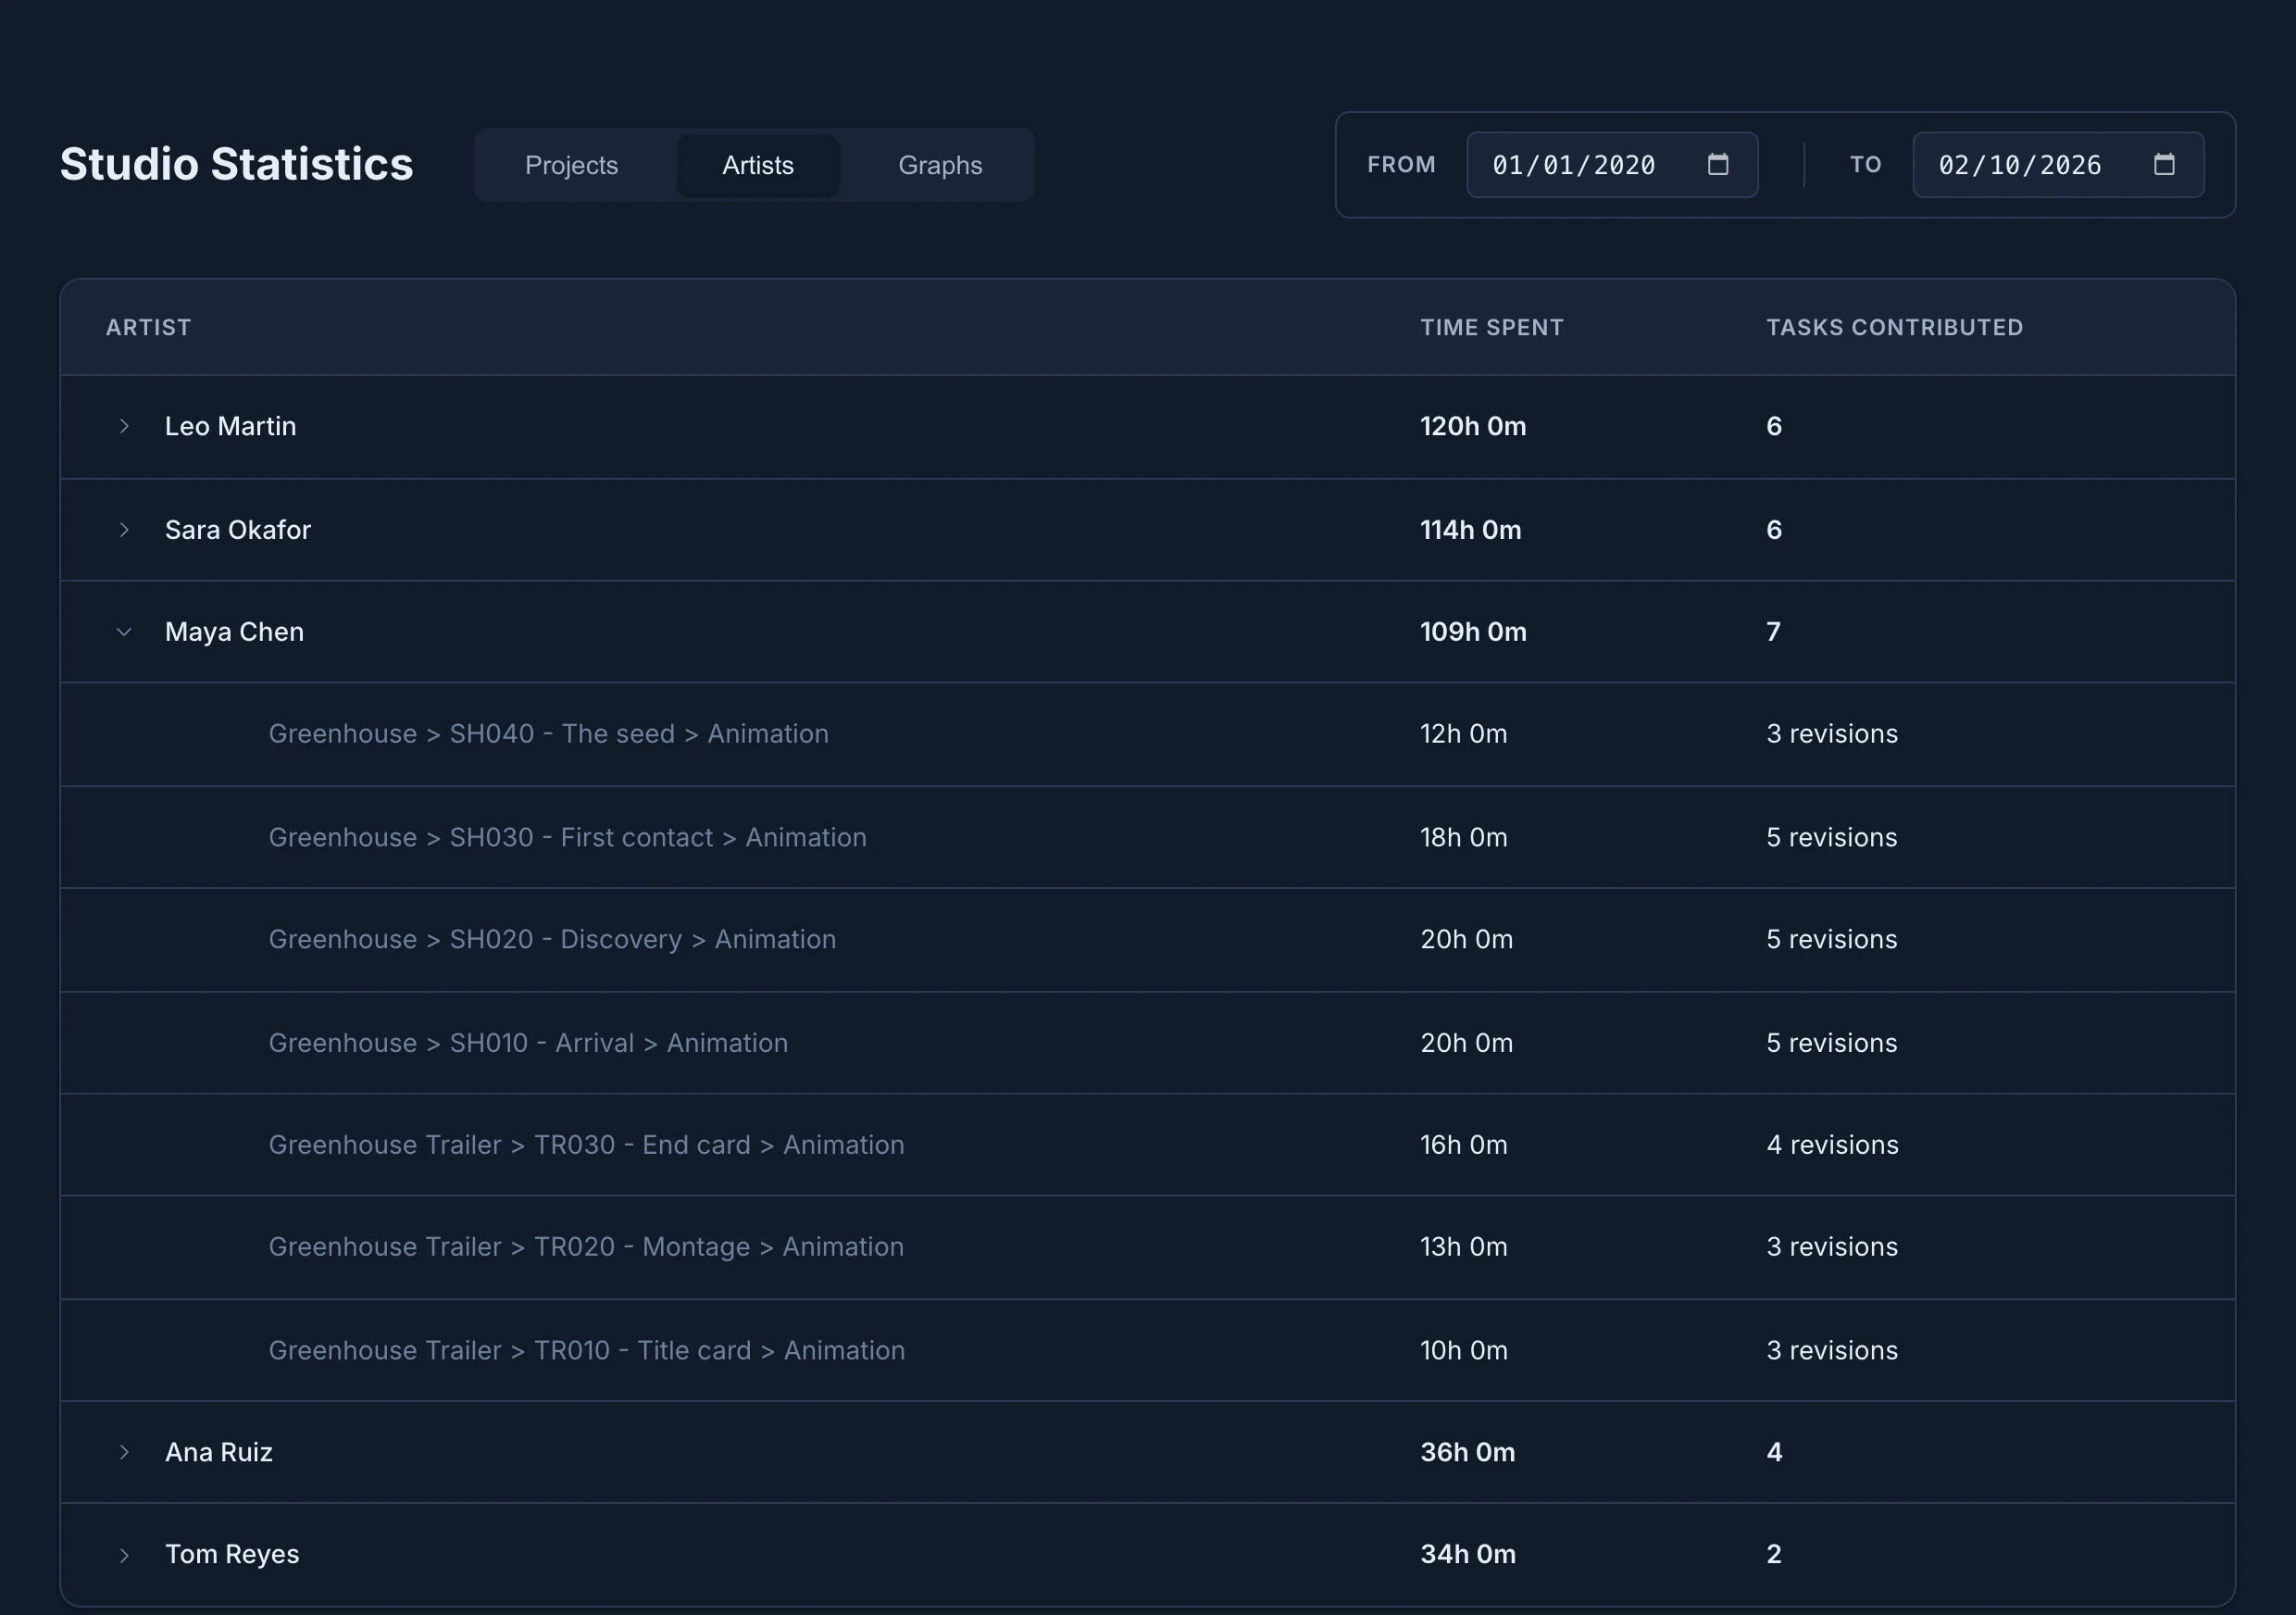Click 3 revisions on SH040 row

[1832, 734]
